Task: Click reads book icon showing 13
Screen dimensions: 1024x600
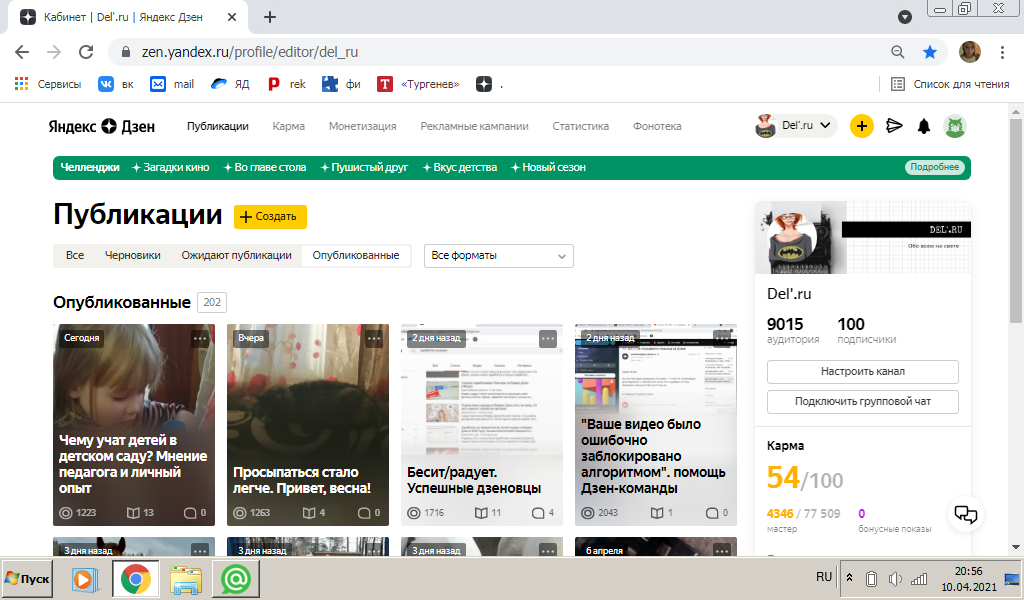Action: [x=133, y=513]
